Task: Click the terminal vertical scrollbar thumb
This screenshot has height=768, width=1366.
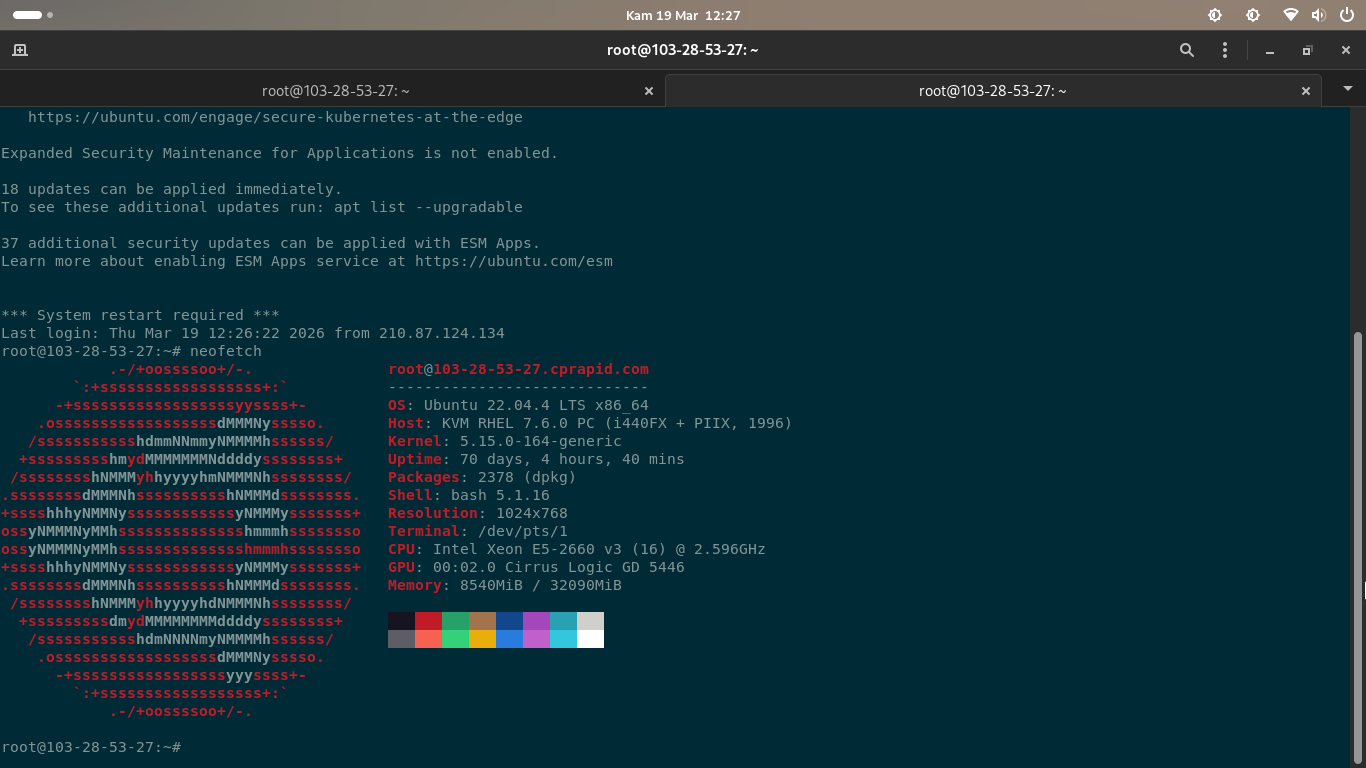Action: pos(1357,547)
